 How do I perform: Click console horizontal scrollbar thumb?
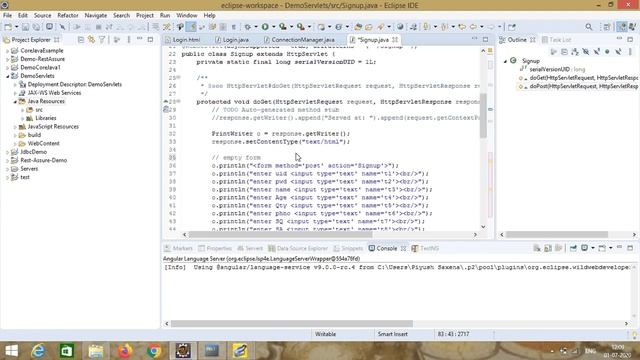tap(291, 324)
